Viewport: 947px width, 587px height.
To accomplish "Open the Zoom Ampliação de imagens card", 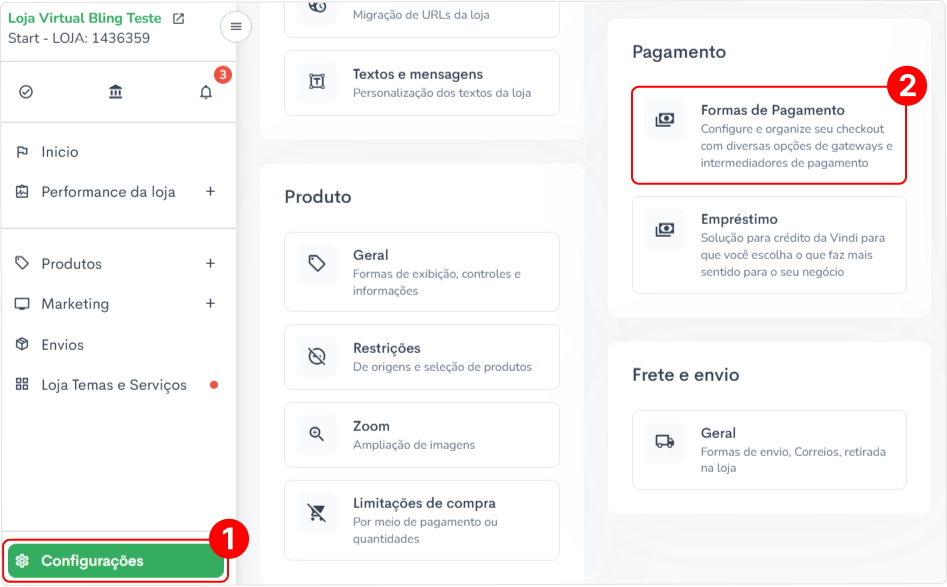I will coord(422,435).
